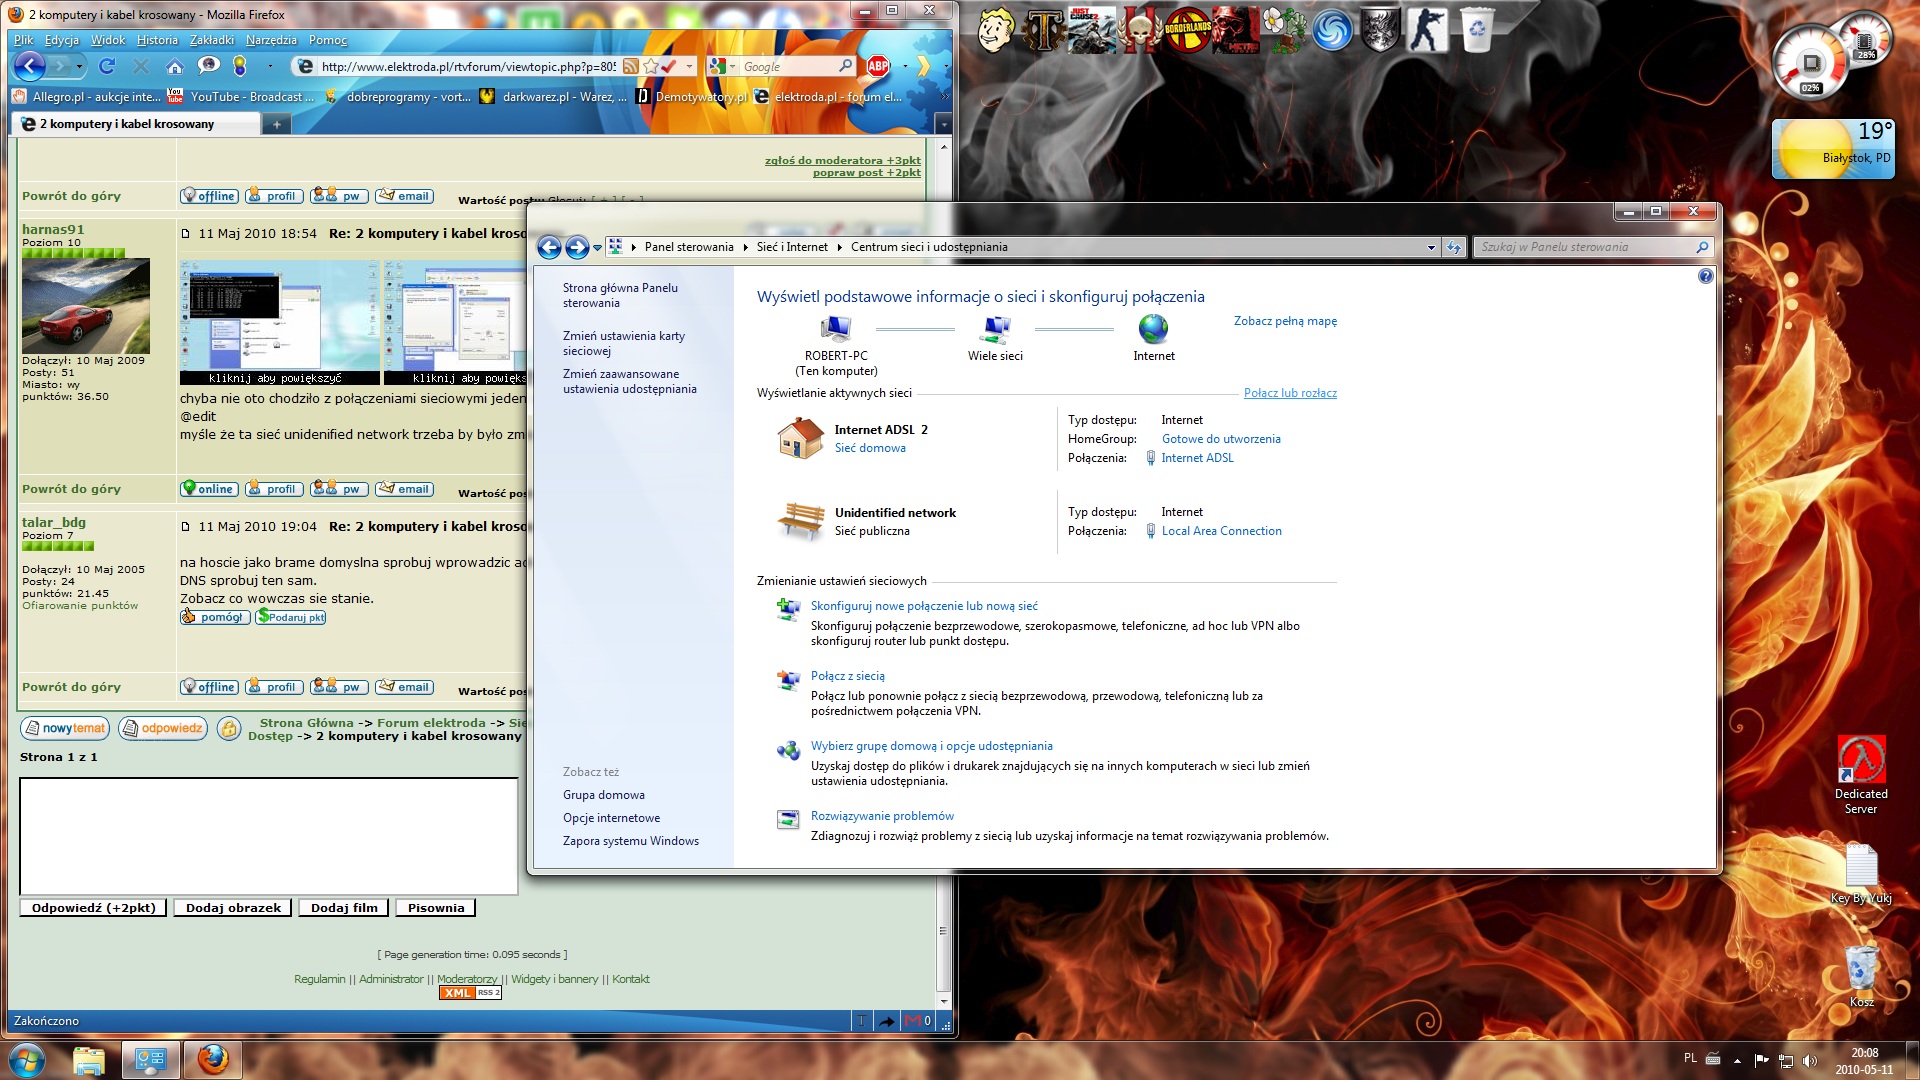Click the volume speaker tray icon
The image size is (1920, 1080).
[x=1808, y=1060]
